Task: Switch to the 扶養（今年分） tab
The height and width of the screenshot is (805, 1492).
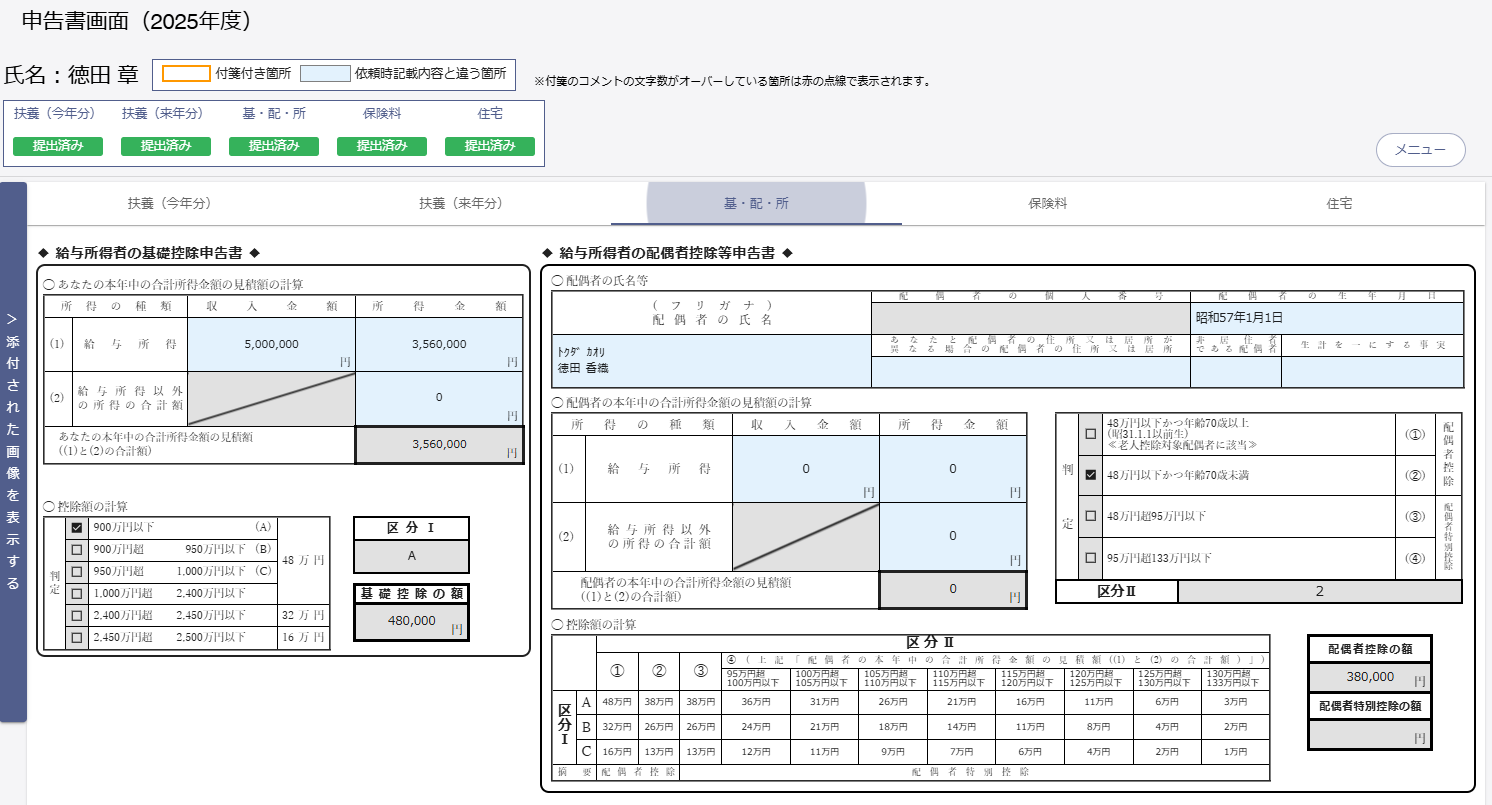Action: click(170, 203)
